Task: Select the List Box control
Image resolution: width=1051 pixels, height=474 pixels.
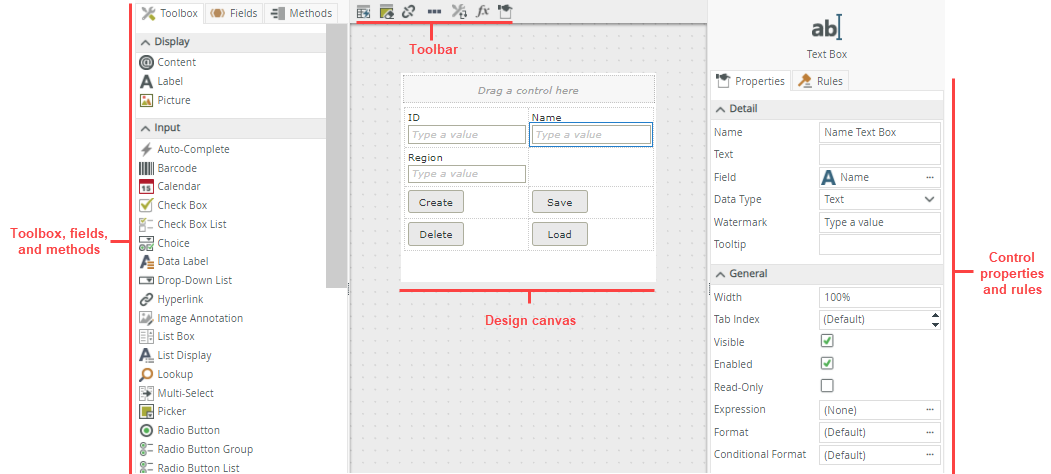Action: pos(167,336)
